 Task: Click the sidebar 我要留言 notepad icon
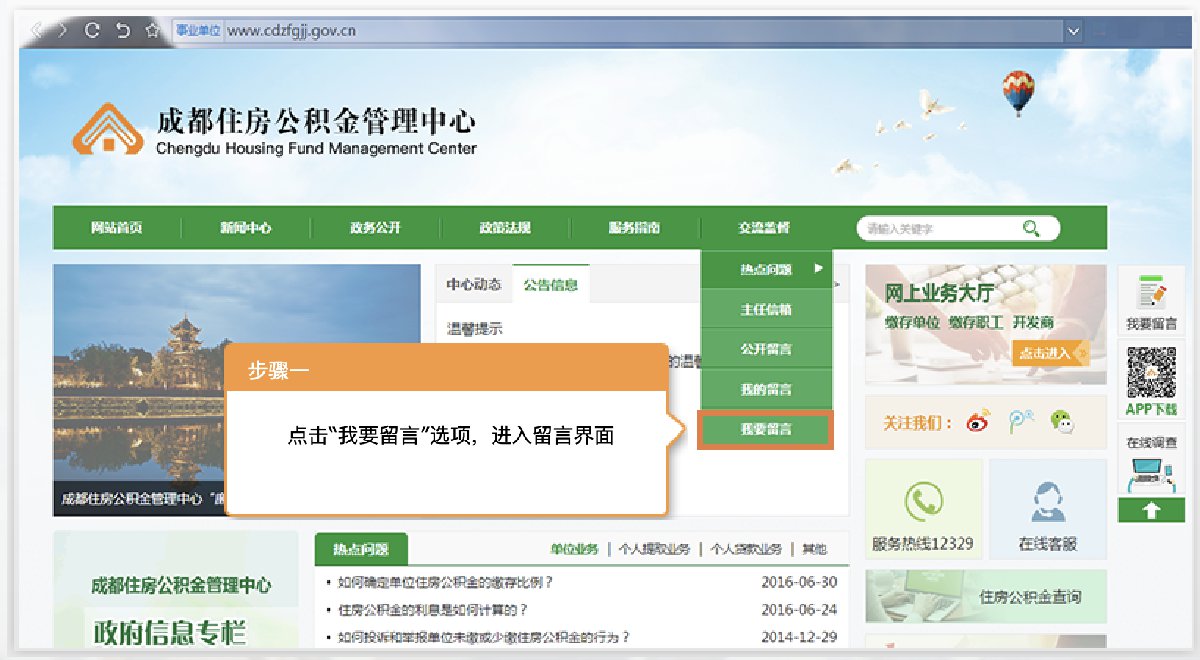(1151, 294)
